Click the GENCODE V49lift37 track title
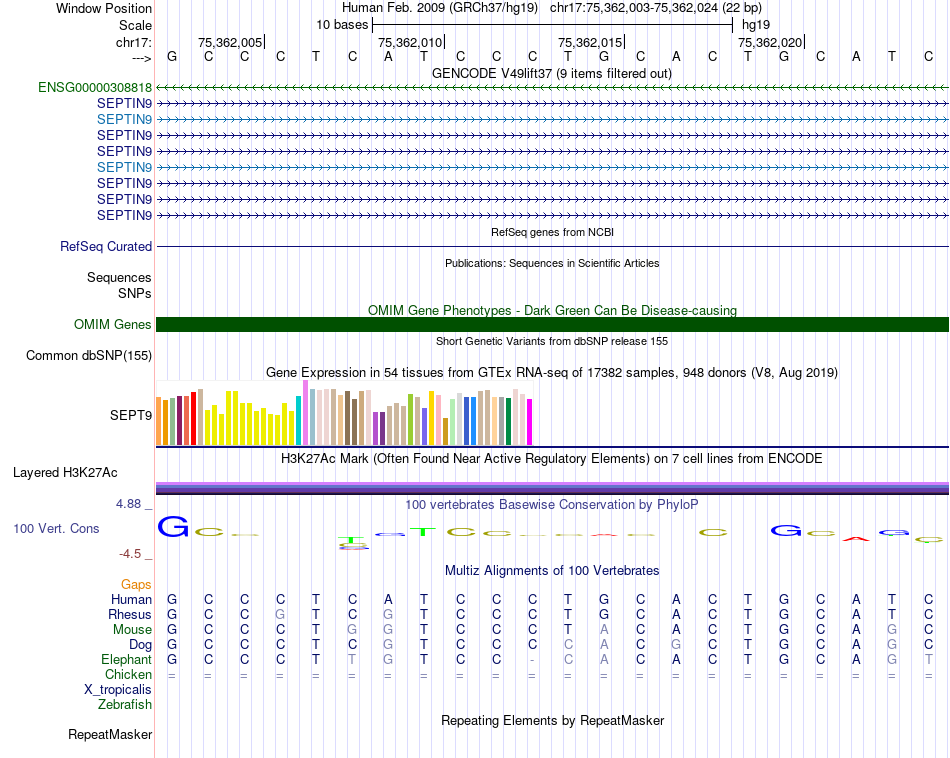Viewport: 950px width, 758px height. (551, 73)
